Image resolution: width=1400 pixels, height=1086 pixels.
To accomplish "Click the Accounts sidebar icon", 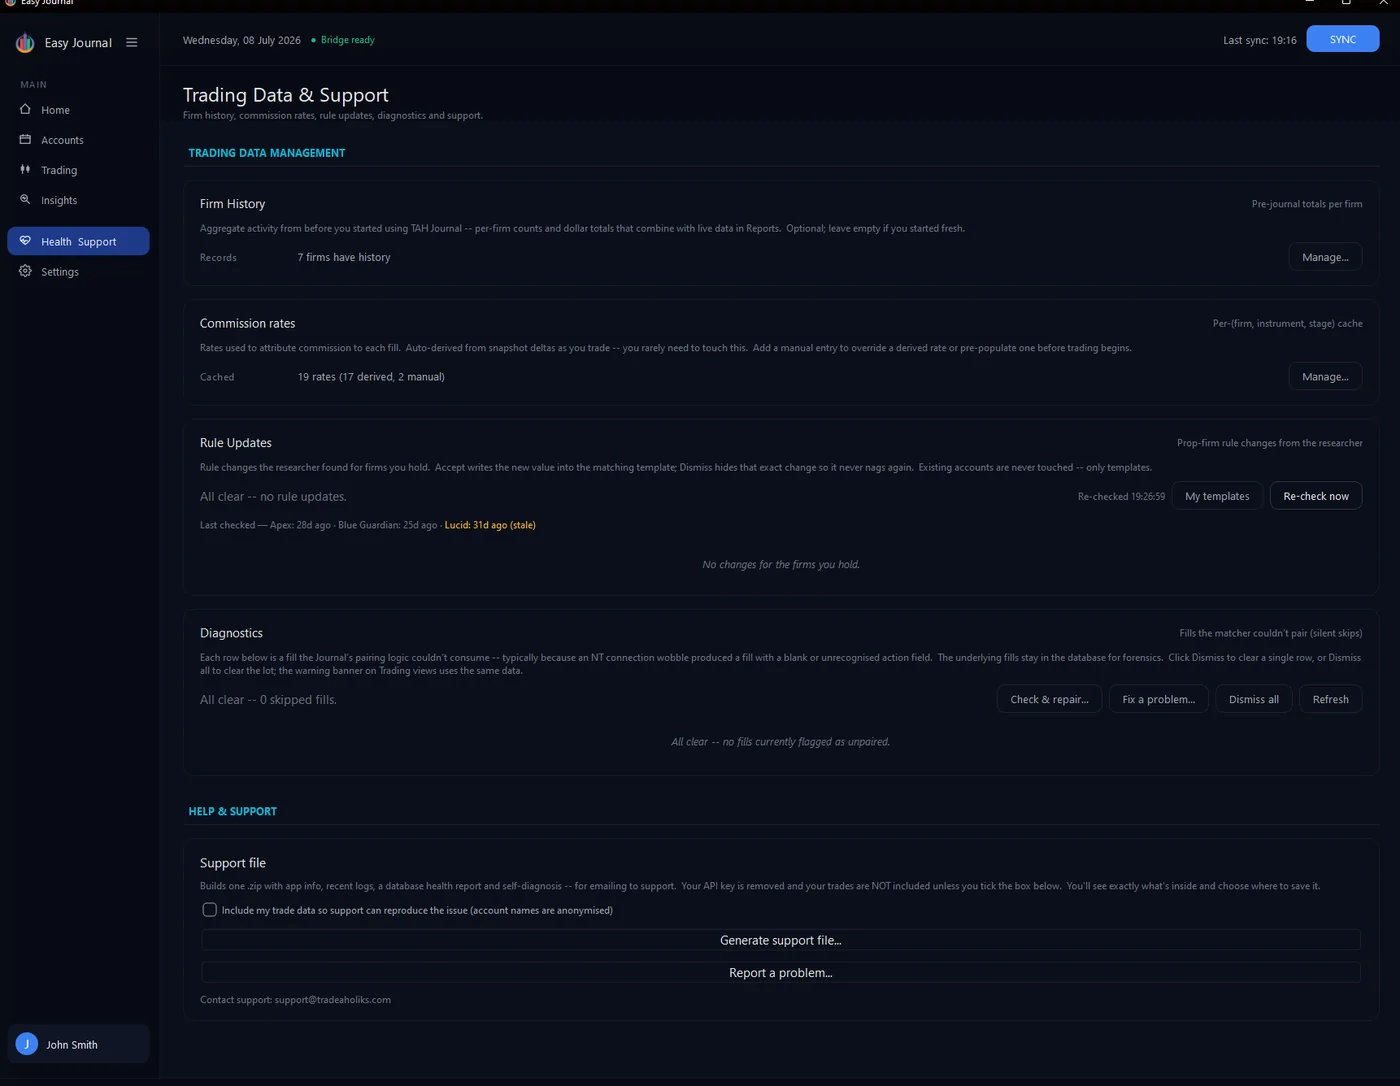I will click(25, 139).
